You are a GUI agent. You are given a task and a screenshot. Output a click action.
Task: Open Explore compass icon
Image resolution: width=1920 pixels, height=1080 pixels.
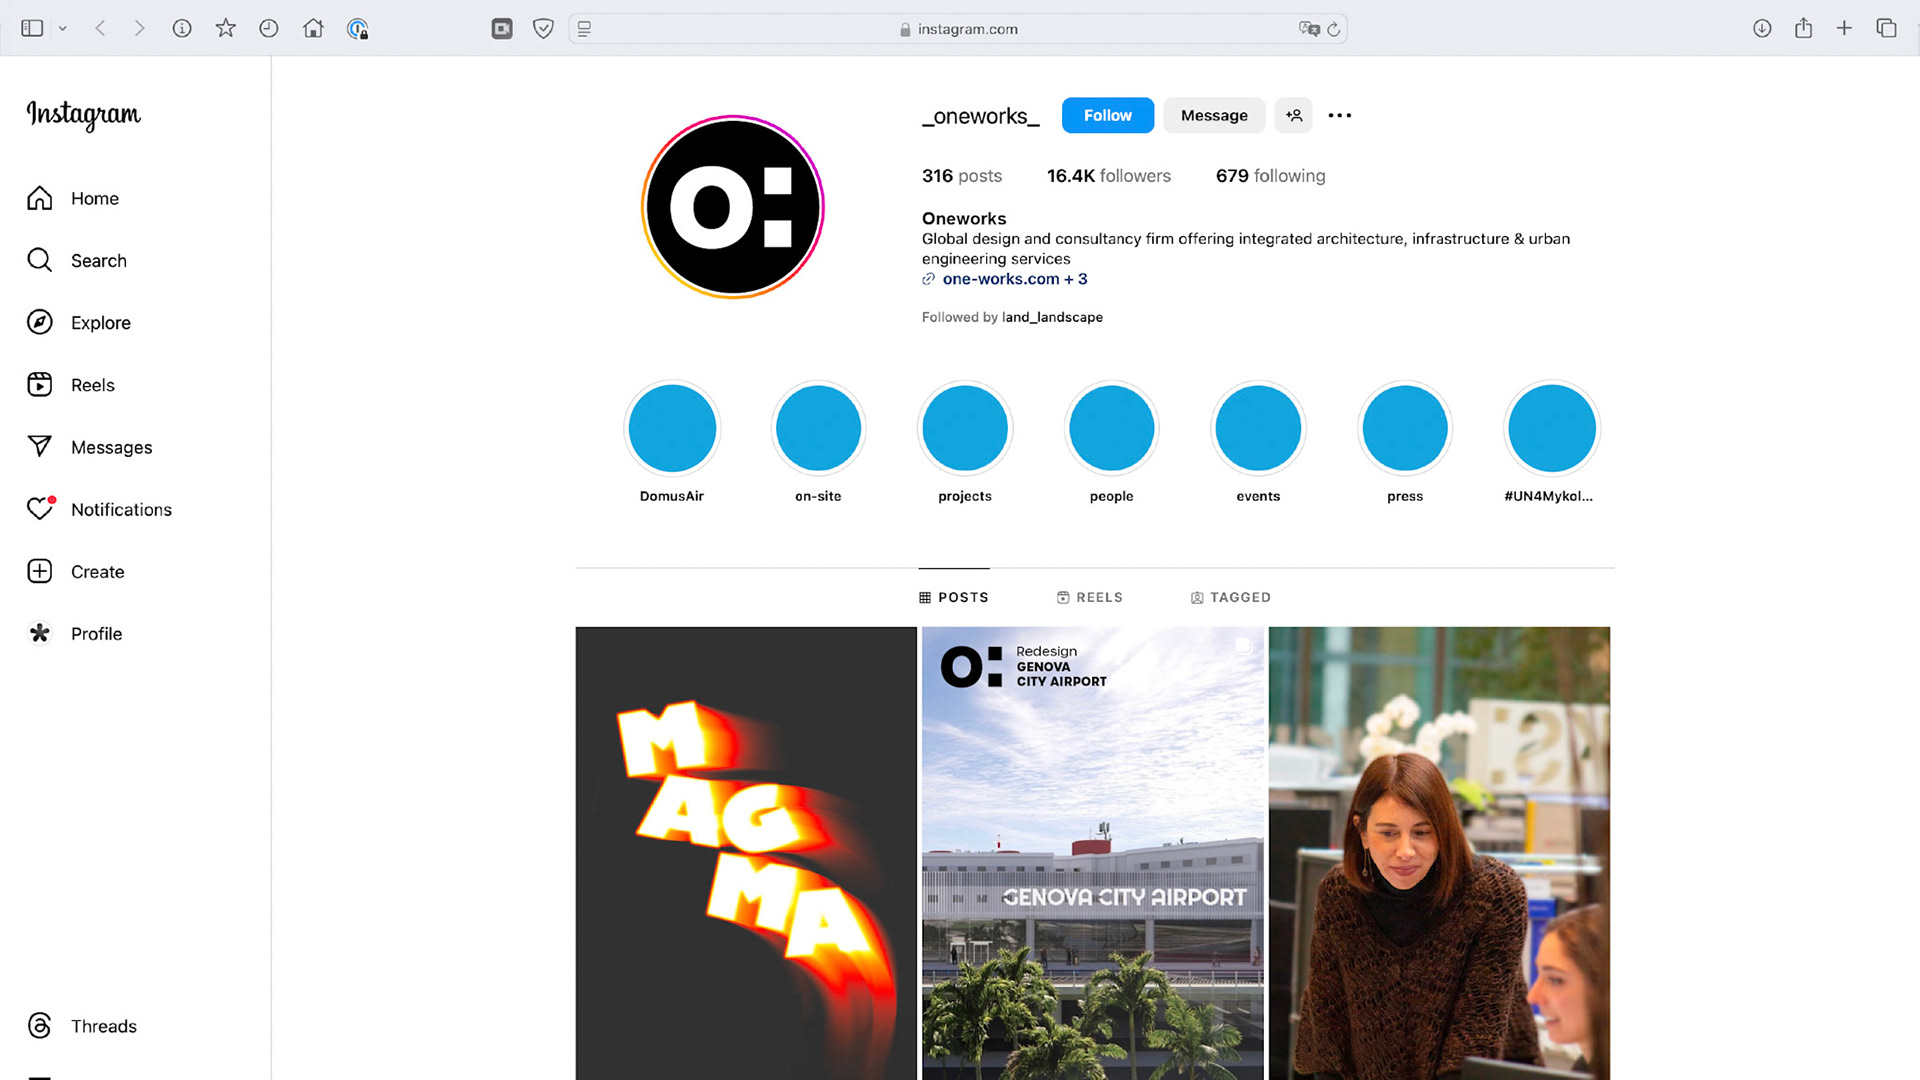coord(40,322)
